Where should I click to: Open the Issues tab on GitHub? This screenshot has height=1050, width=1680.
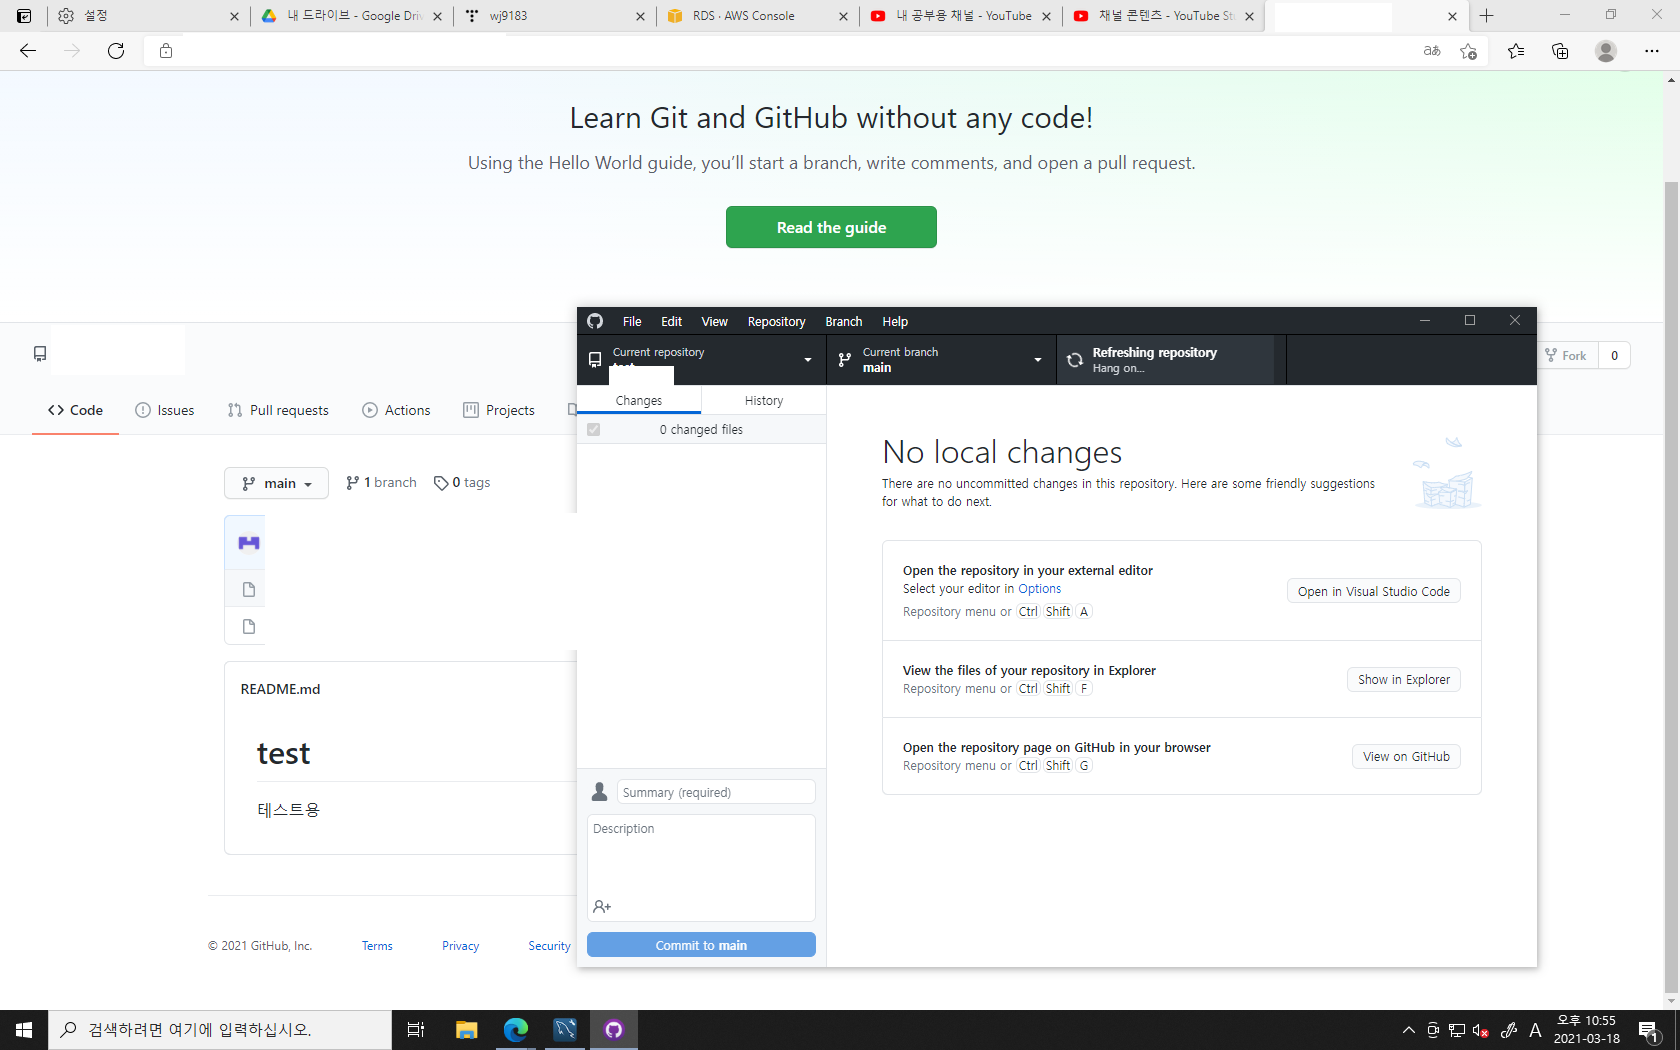coord(165,410)
